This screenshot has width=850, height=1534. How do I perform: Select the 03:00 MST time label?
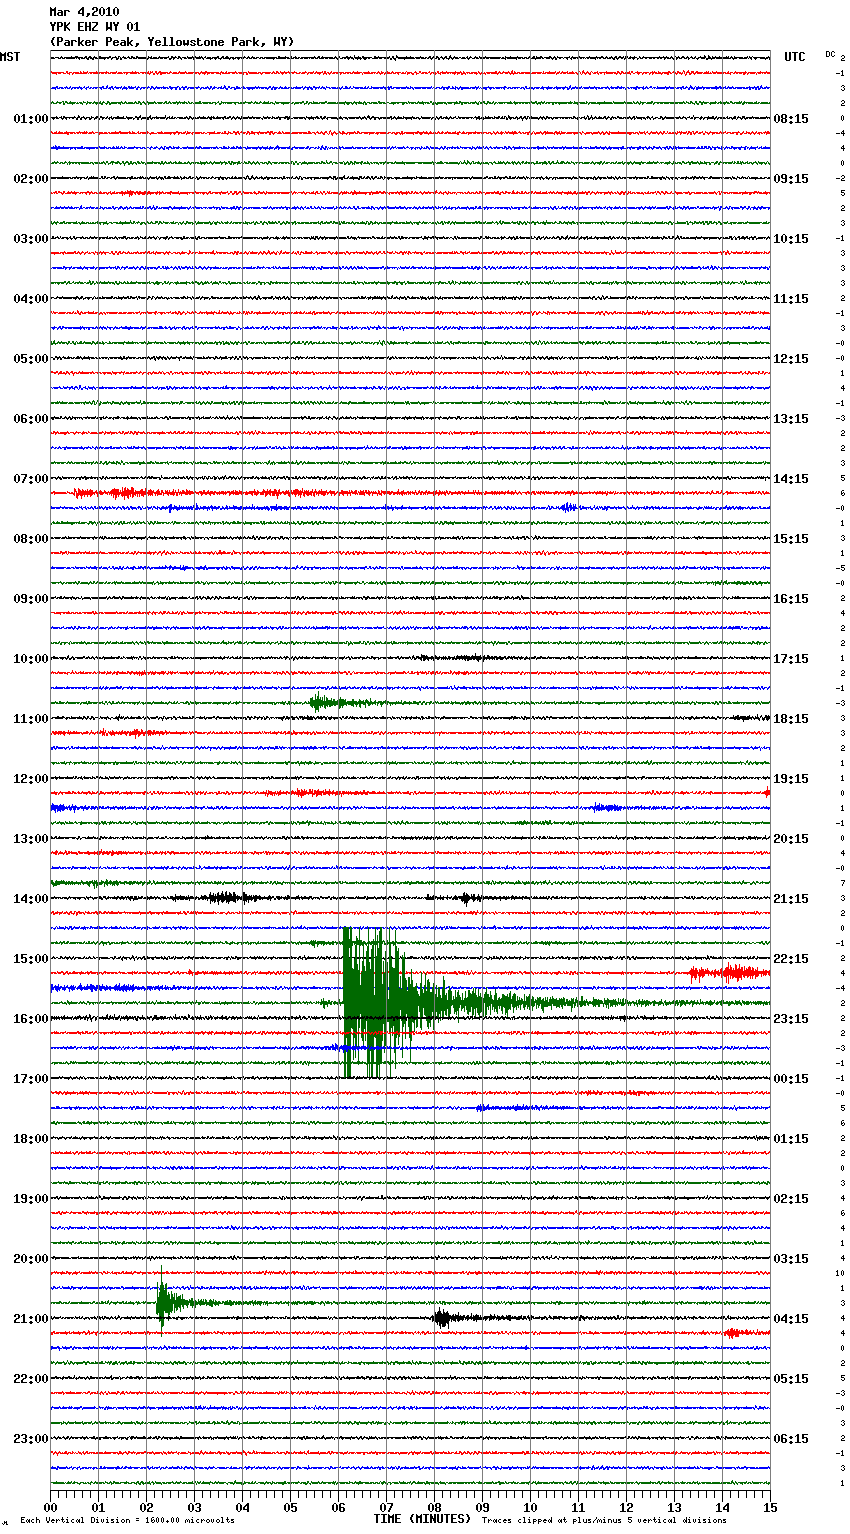pyautogui.click(x=31, y=239)
